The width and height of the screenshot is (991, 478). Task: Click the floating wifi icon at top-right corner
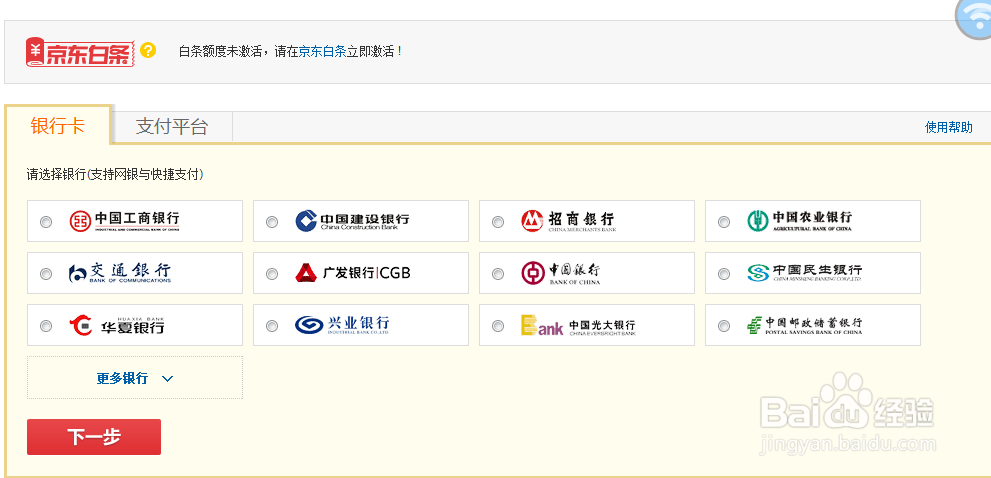975,18
